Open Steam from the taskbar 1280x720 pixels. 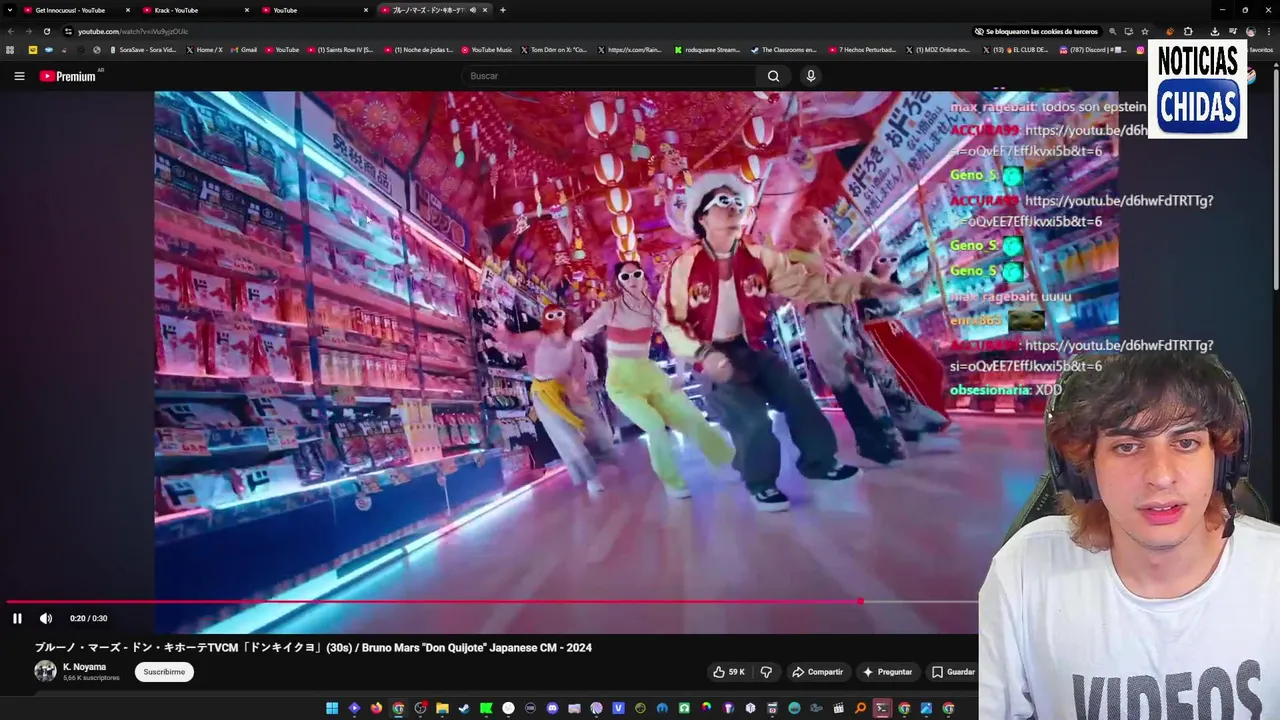coord(464,708)
